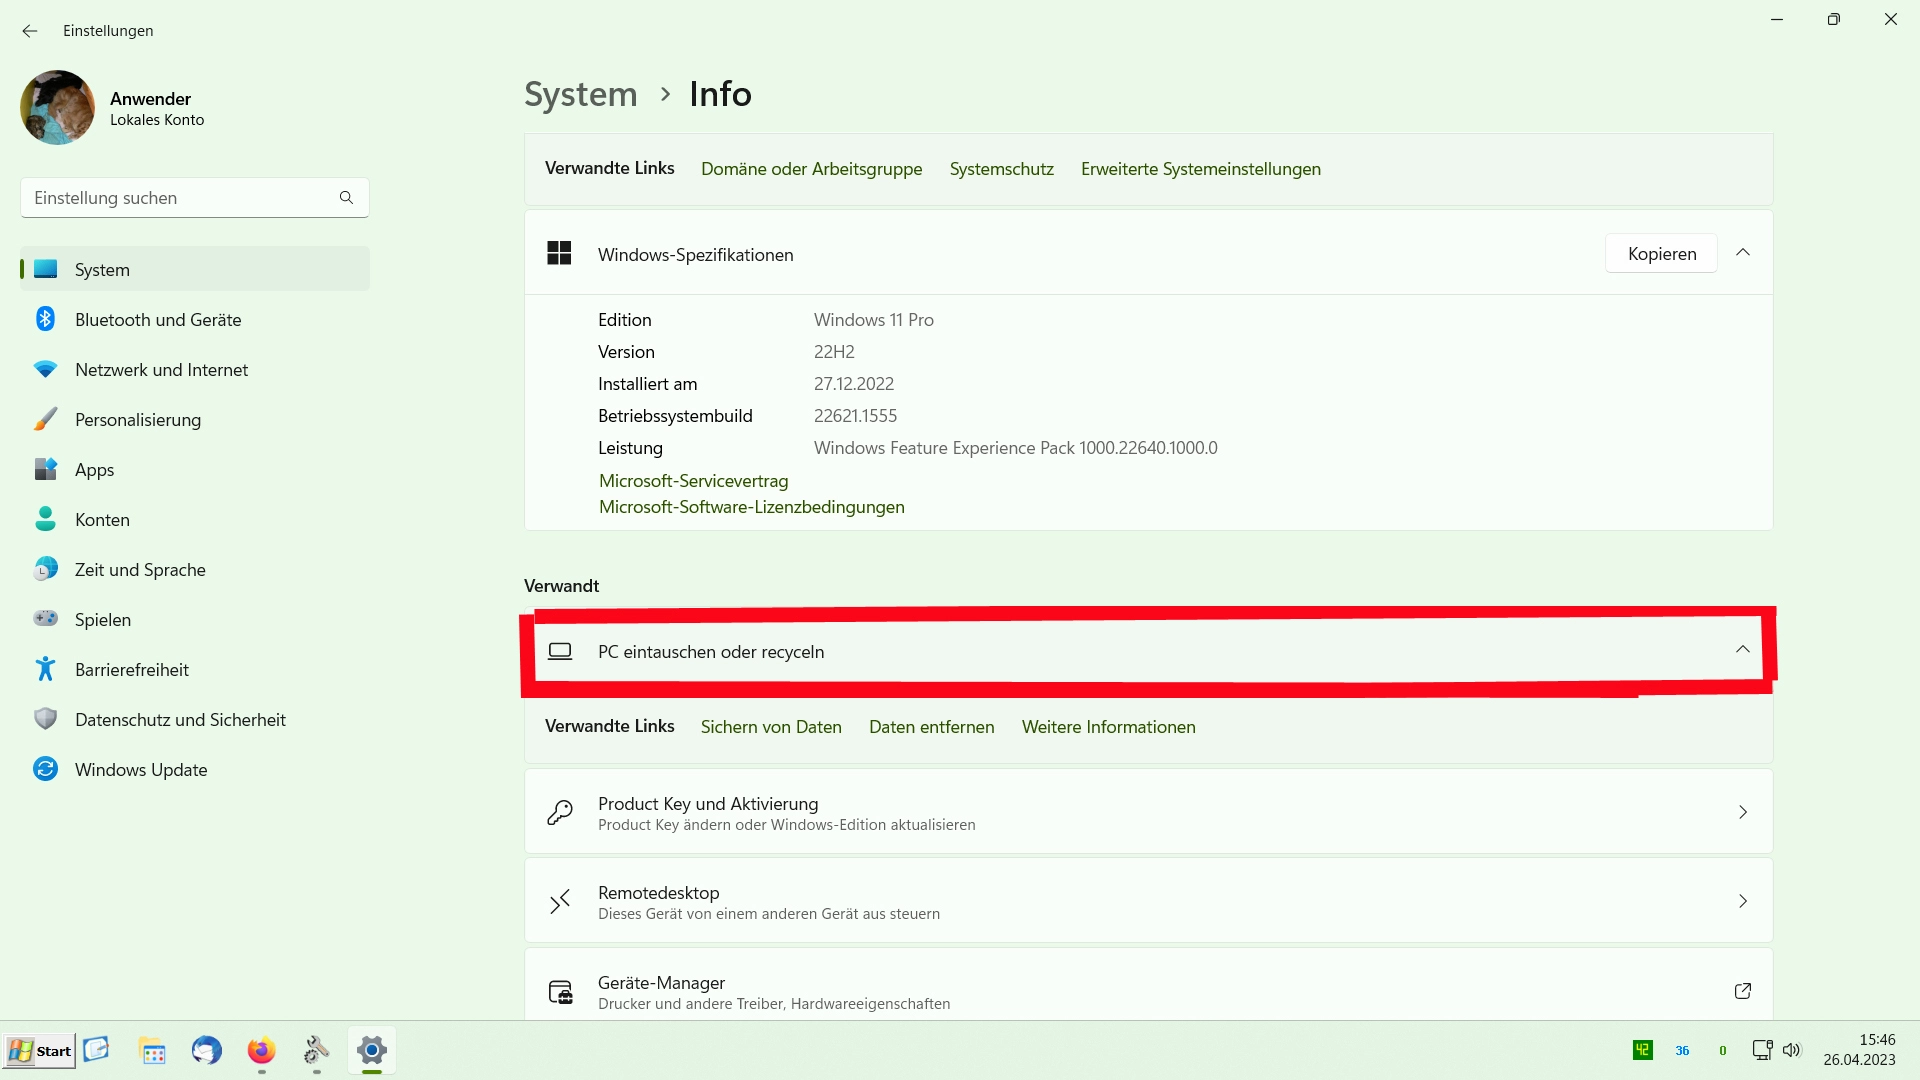
Task: Click the search magnifier icon
Action: tap(346, 198)
